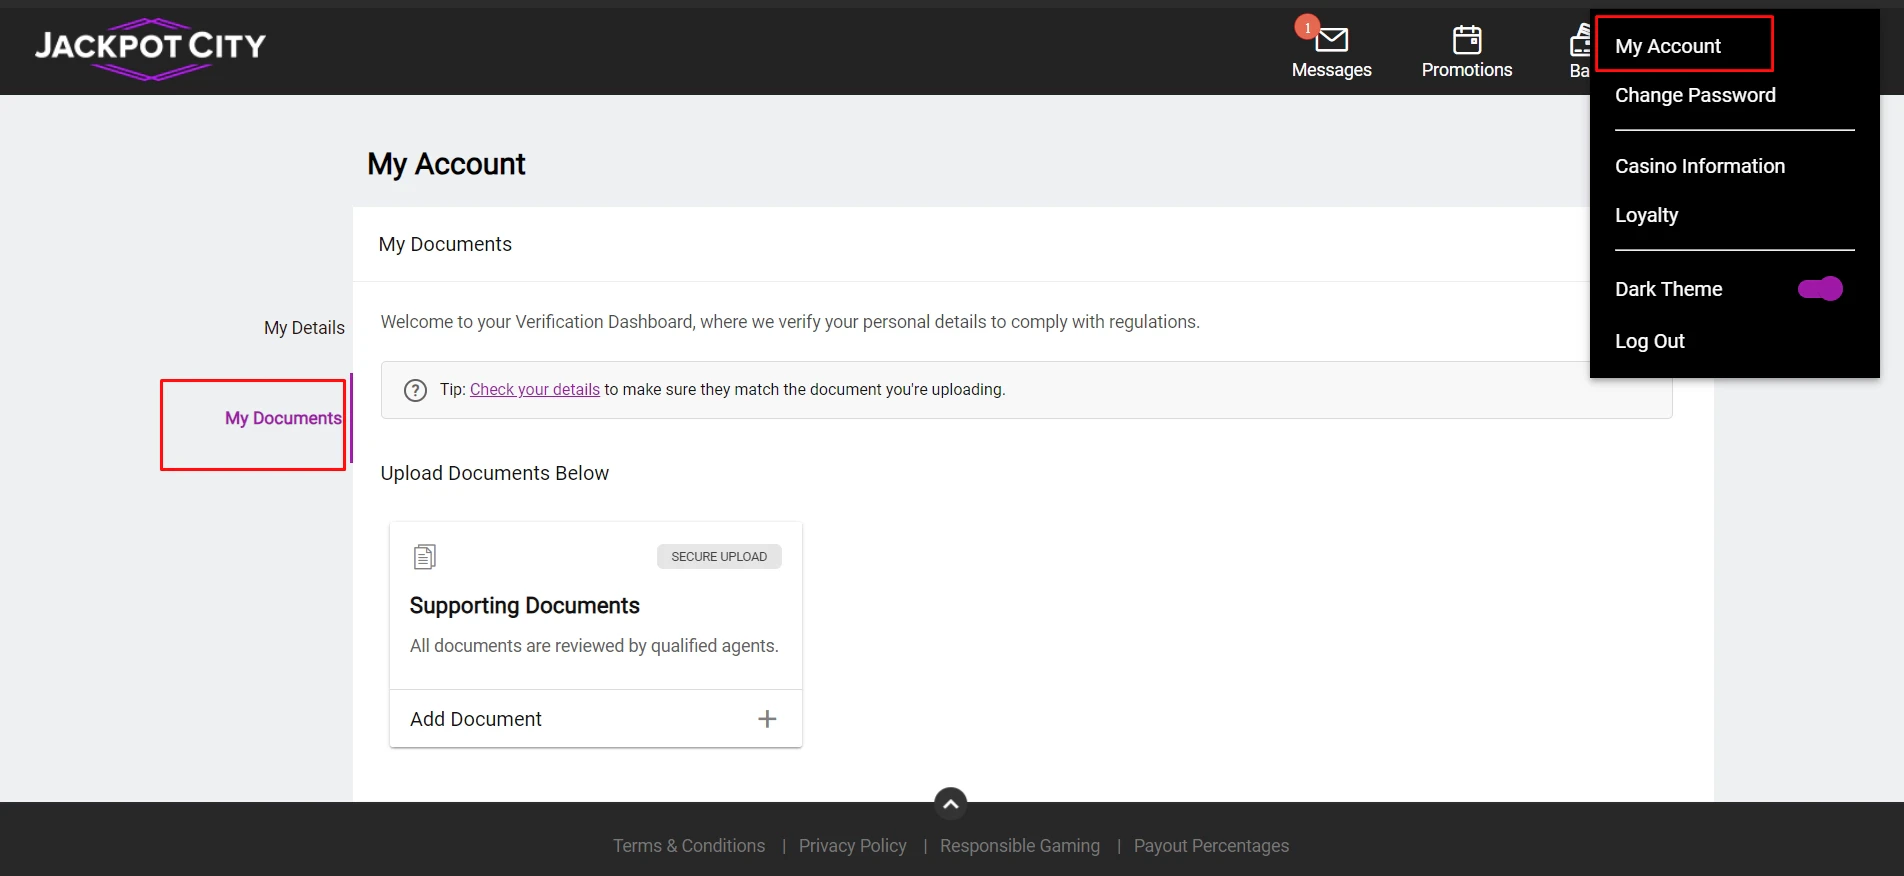Click the Supporting Documents file icon
The width and height of the screenshot is (1904, 876).
[425, 557]
